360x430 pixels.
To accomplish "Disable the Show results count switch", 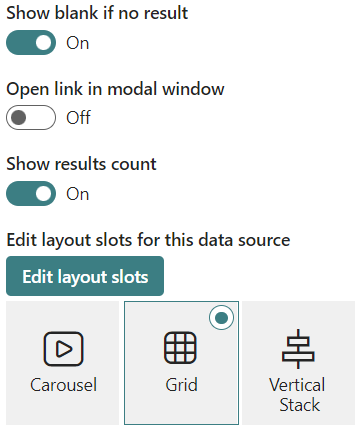I will 31,193.
